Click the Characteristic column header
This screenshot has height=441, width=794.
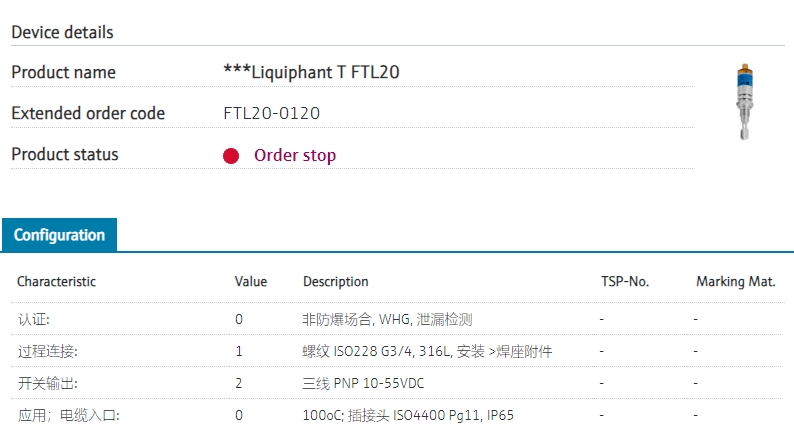pyautogui.click(x=56, y=282)
